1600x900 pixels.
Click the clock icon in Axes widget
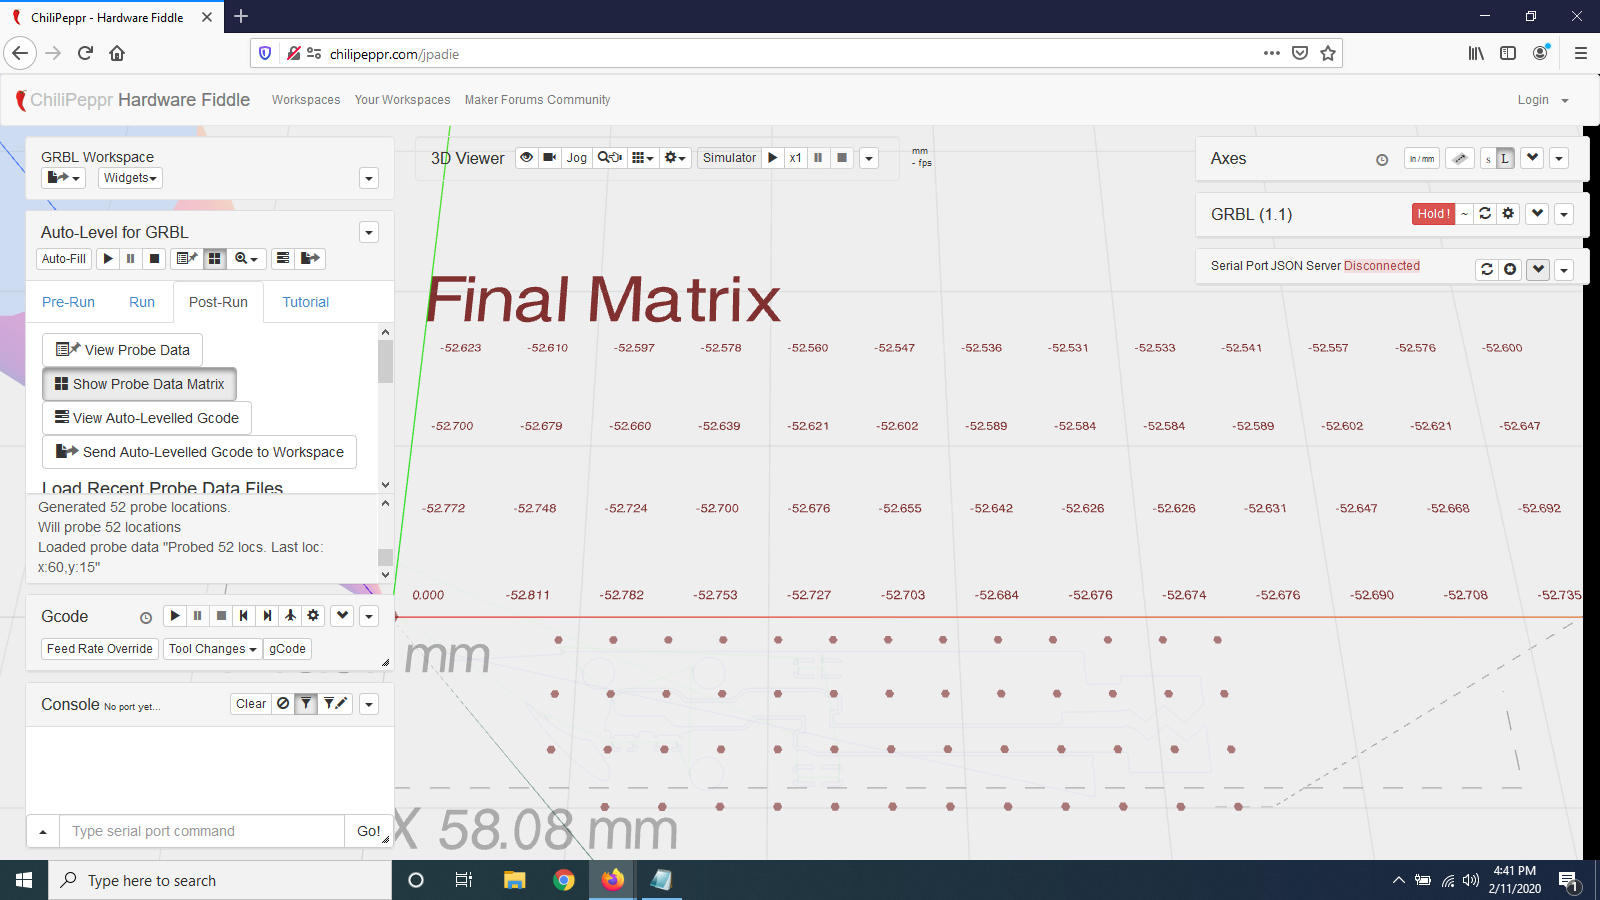pos(1382,160)
